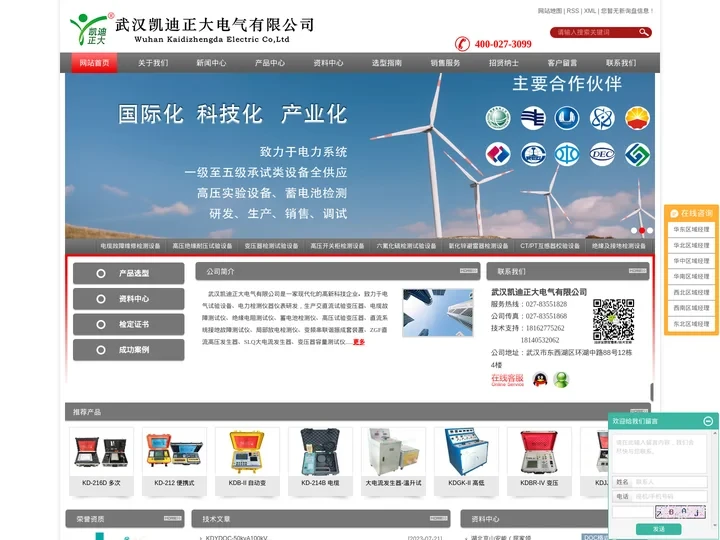
Task: Click the 网站地图 top link
Action: [550, 11]
